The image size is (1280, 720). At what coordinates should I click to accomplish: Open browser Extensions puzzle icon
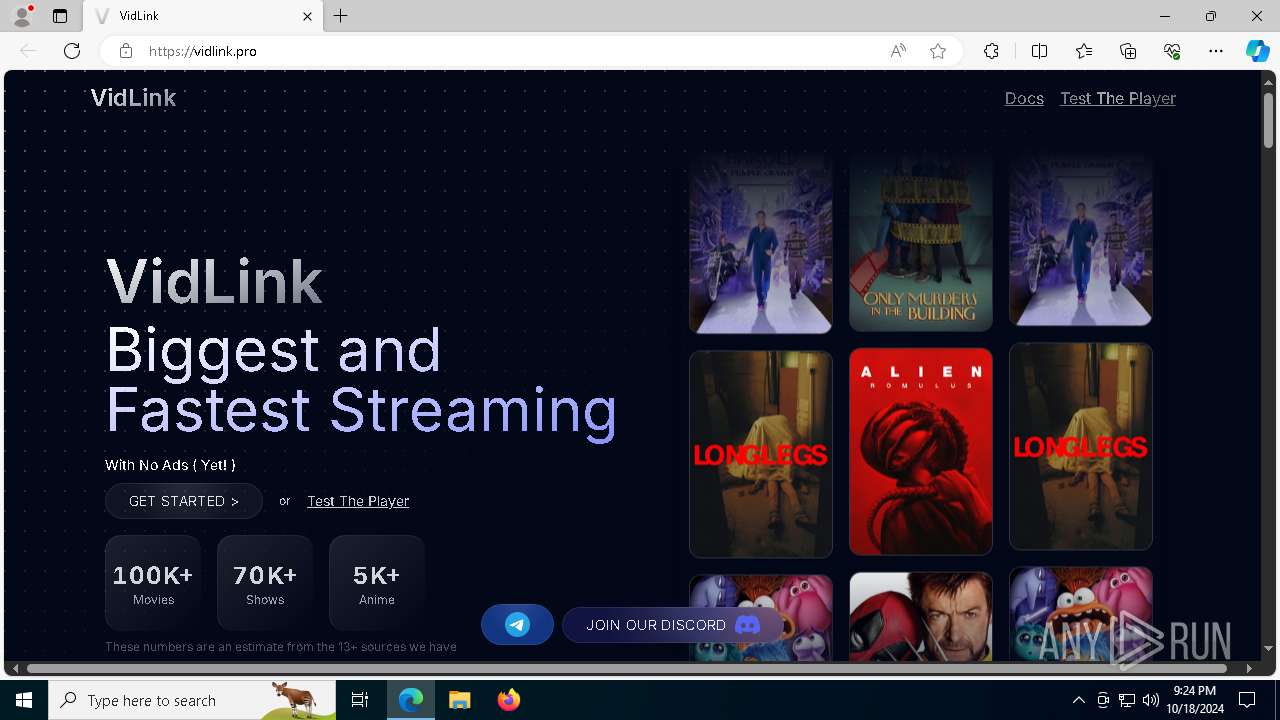[x=991, y=51]
